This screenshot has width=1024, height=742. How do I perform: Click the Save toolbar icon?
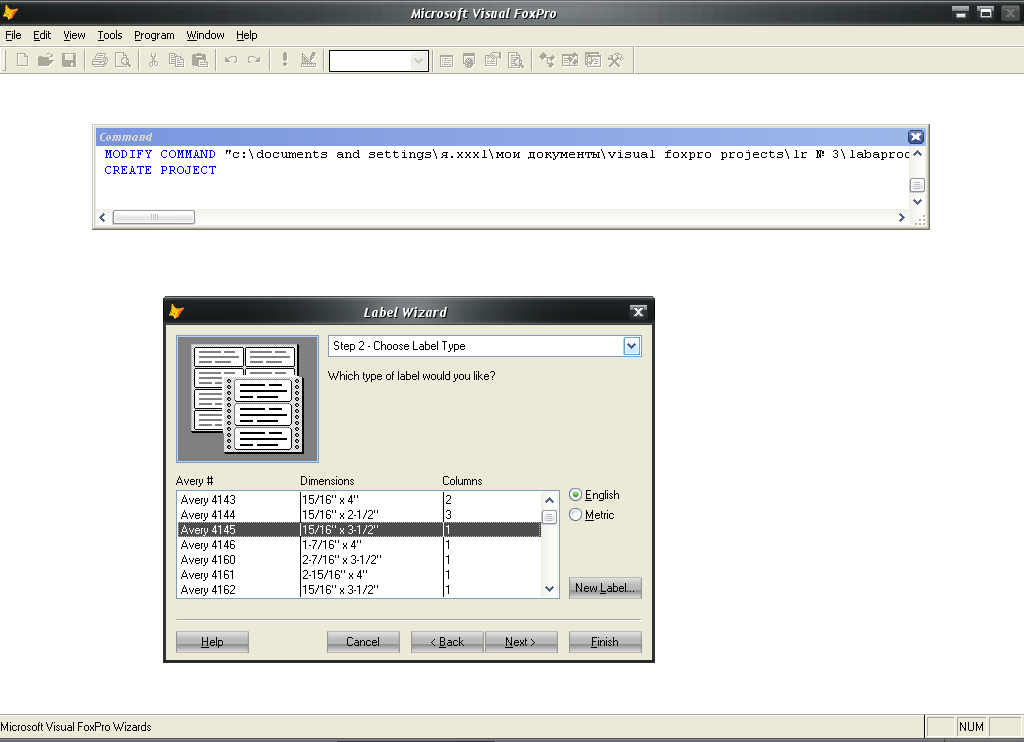click(69, 61)
